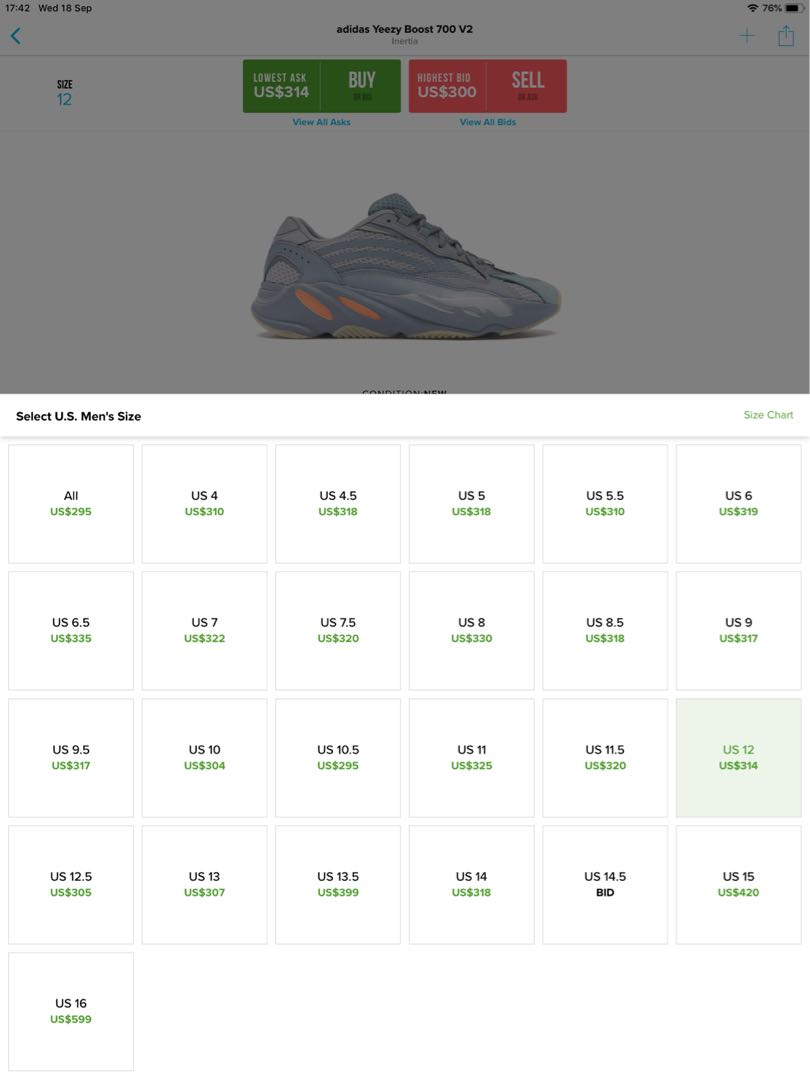The width and height of the screenshot is (810, 1080).
Task: Click View All Bids link
Action: pyautogui.click(x=488, y=122)
